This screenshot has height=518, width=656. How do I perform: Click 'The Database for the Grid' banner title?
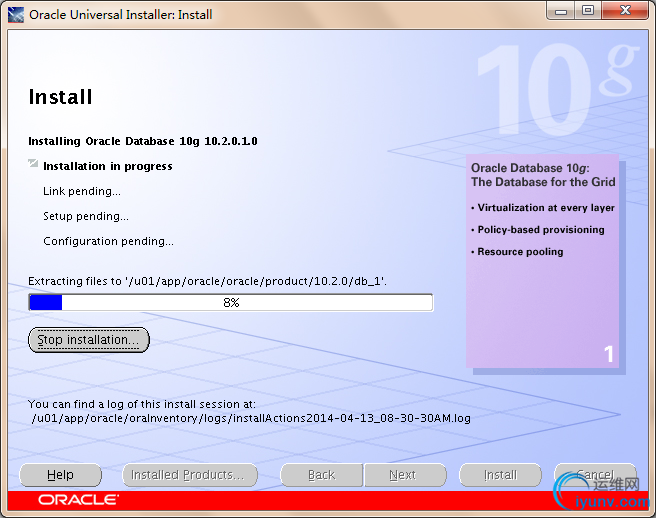[x=543, y=182]
